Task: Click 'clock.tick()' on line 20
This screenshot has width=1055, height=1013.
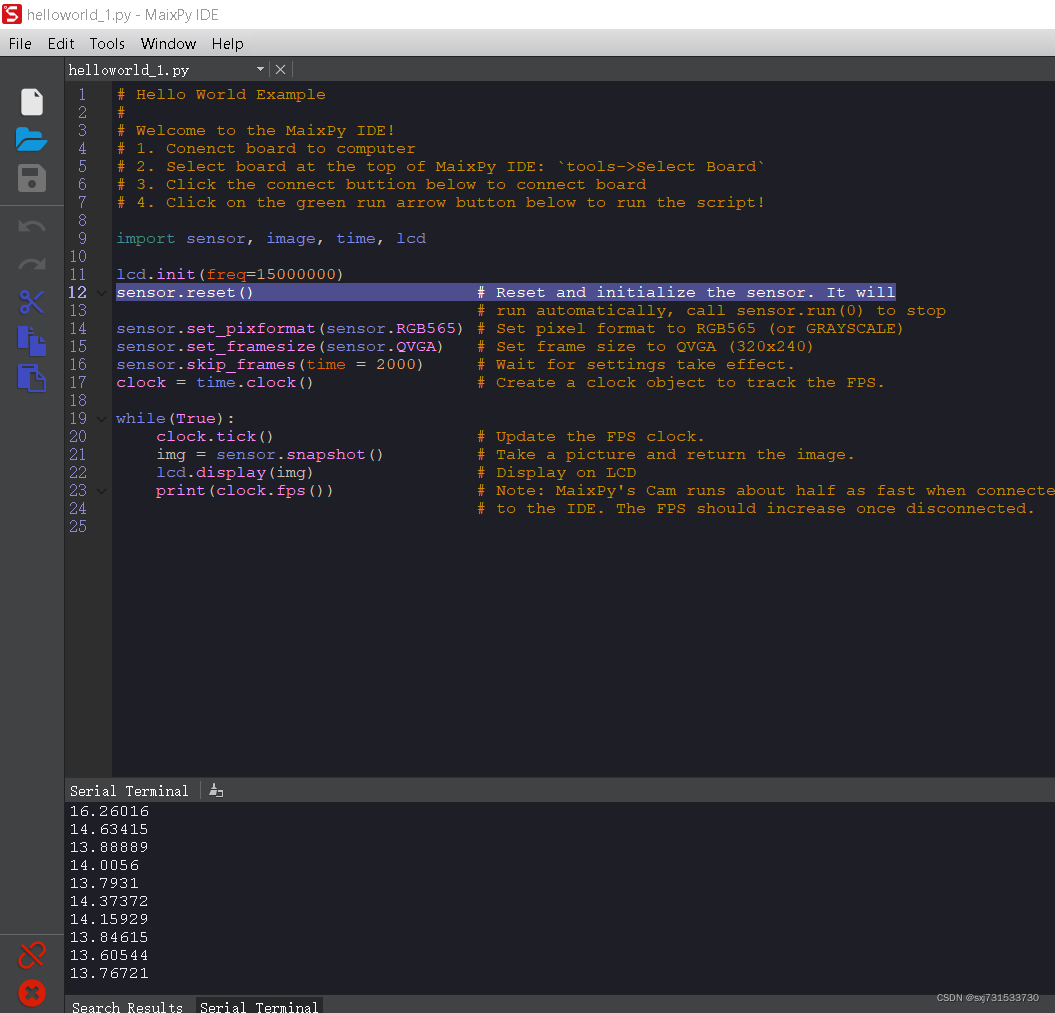Action: click(215, 437)
